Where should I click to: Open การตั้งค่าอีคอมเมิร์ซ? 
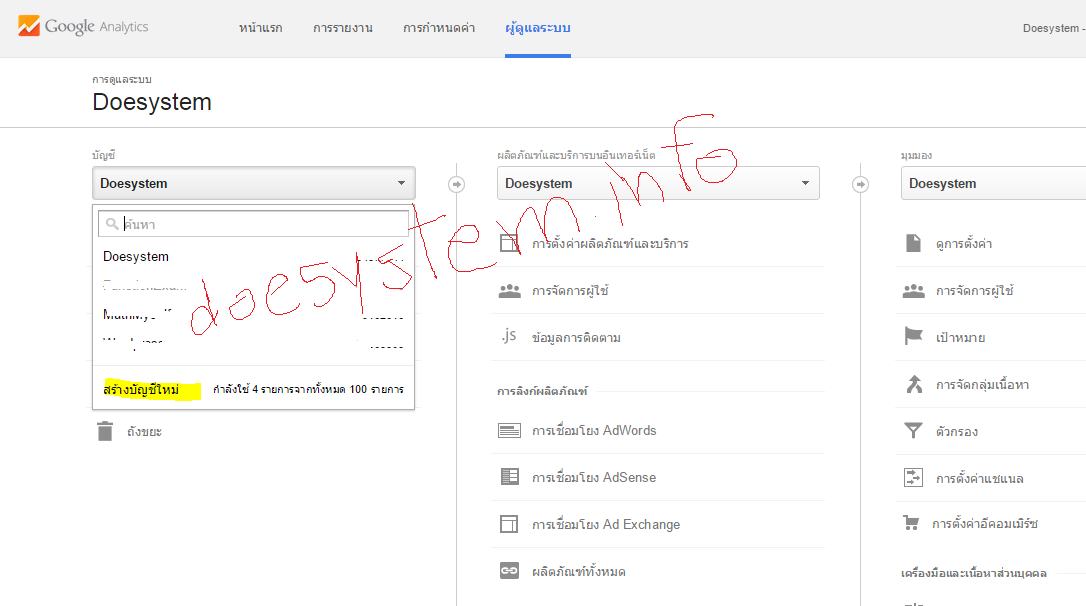click(985, 524)
